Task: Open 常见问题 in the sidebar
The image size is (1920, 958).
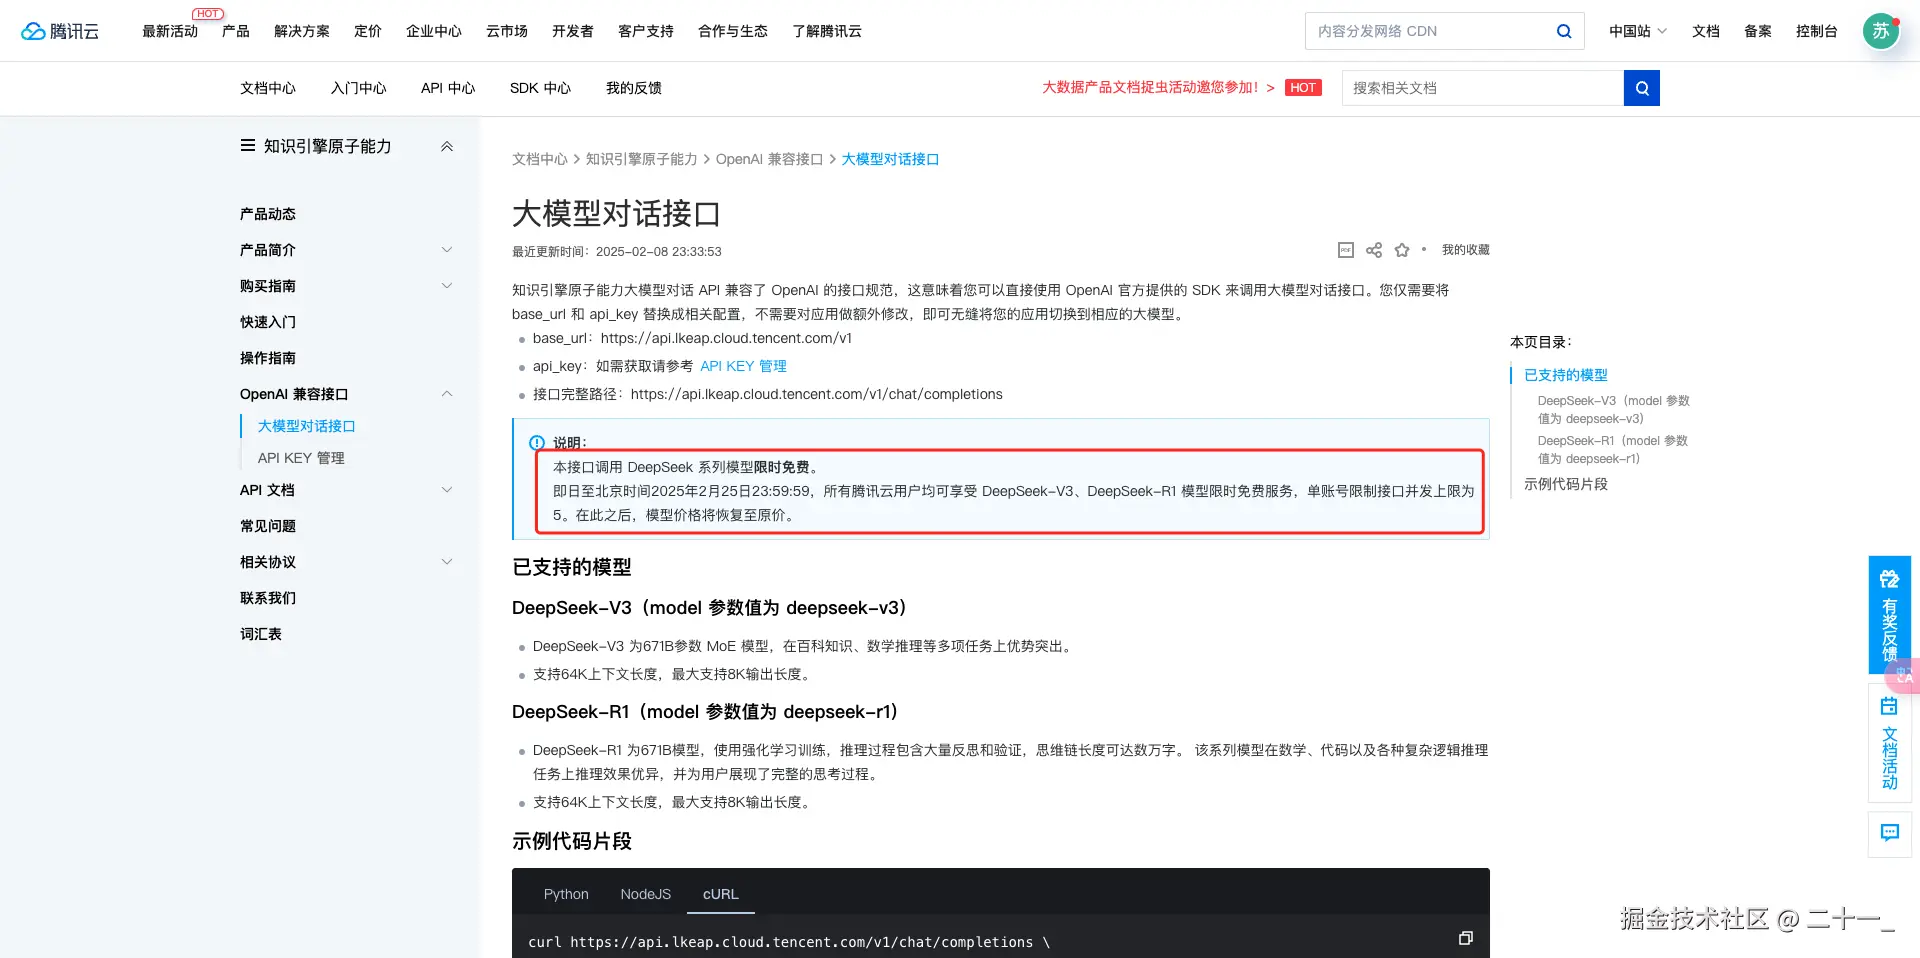Action: click(x=268, y=526)
